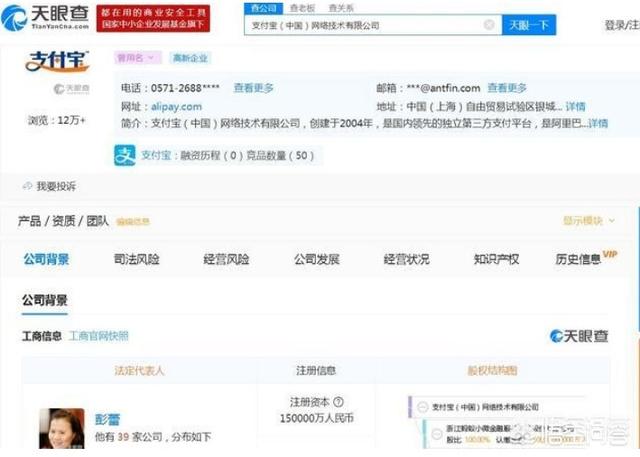Open the 工商官网快照 link
This screenshot has height=457, width=640.
click(98, 336)
